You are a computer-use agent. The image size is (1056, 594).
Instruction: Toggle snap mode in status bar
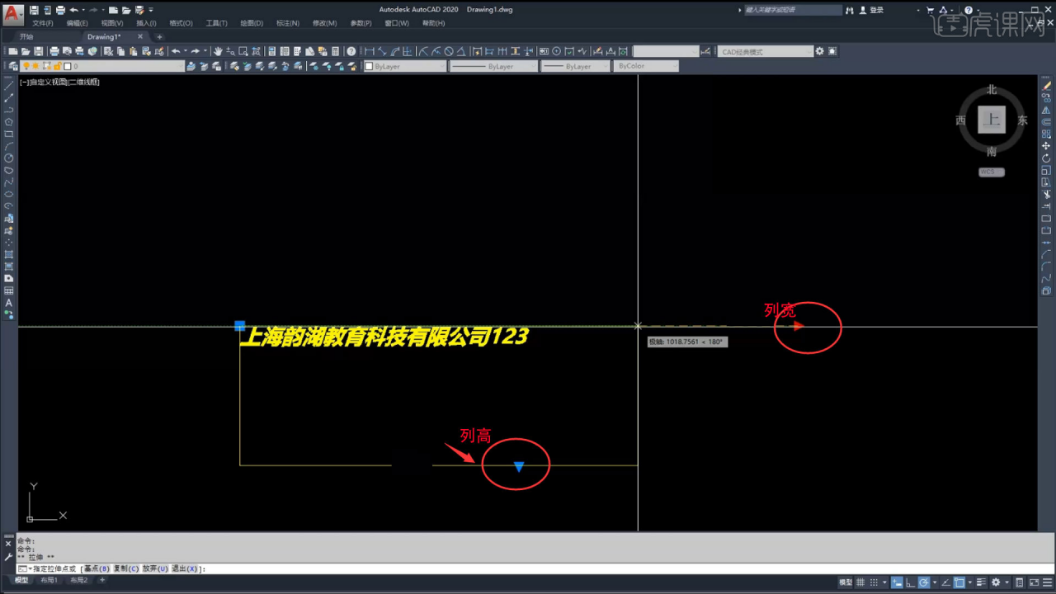pyautogui.click(x=873, y=583)
